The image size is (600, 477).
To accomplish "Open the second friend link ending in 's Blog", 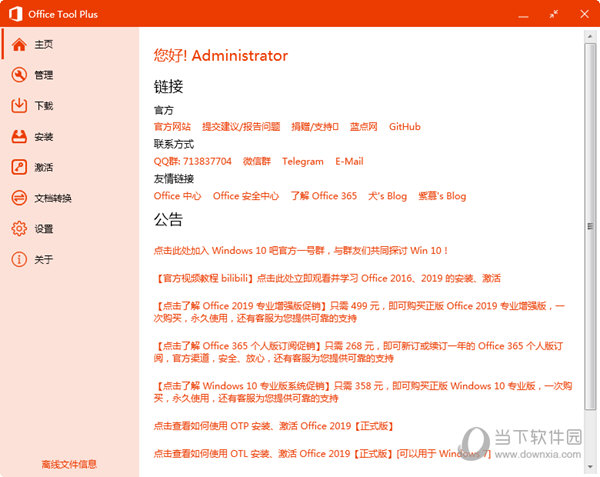I will click(x=442, y=196).
